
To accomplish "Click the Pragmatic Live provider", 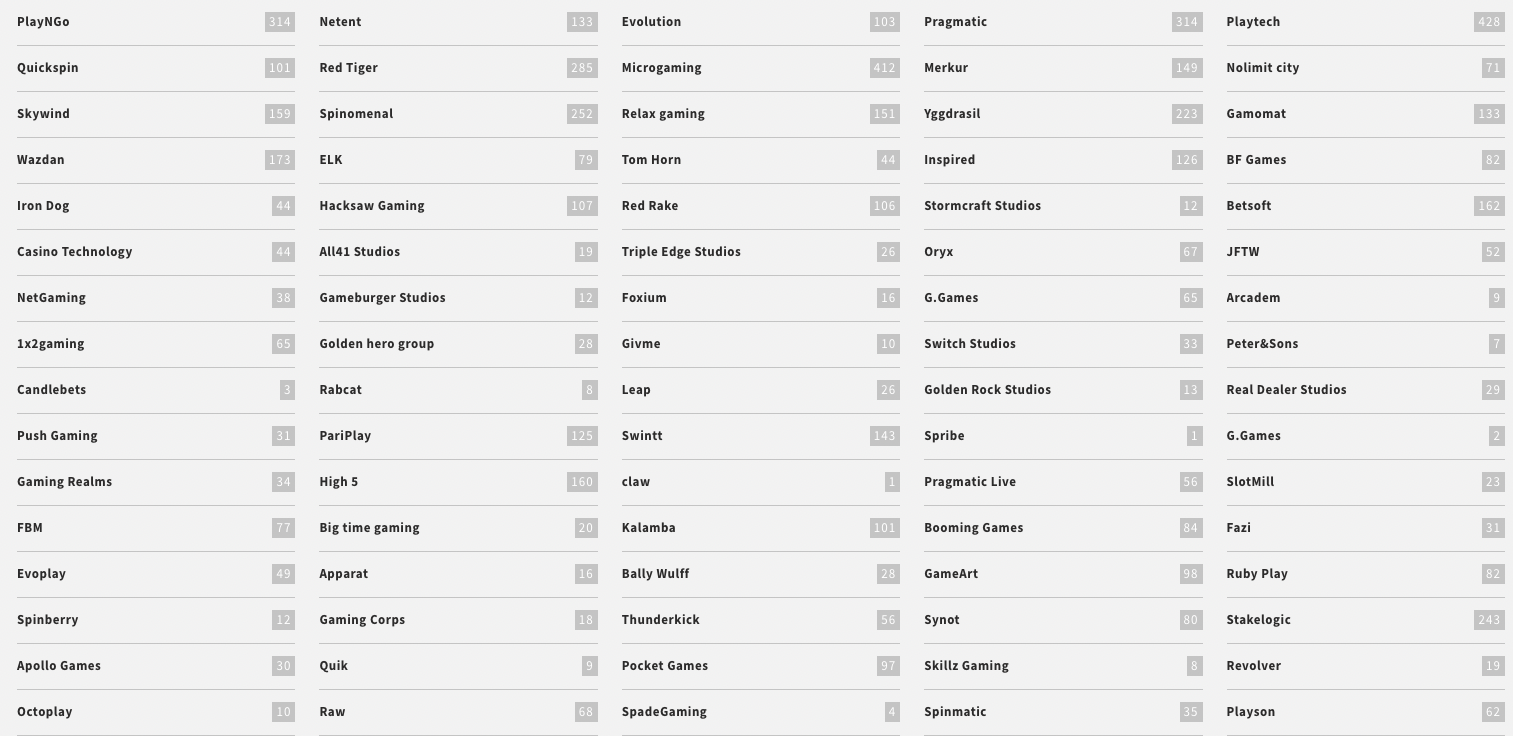I will pyautogui.click(x=1063, y=482).
